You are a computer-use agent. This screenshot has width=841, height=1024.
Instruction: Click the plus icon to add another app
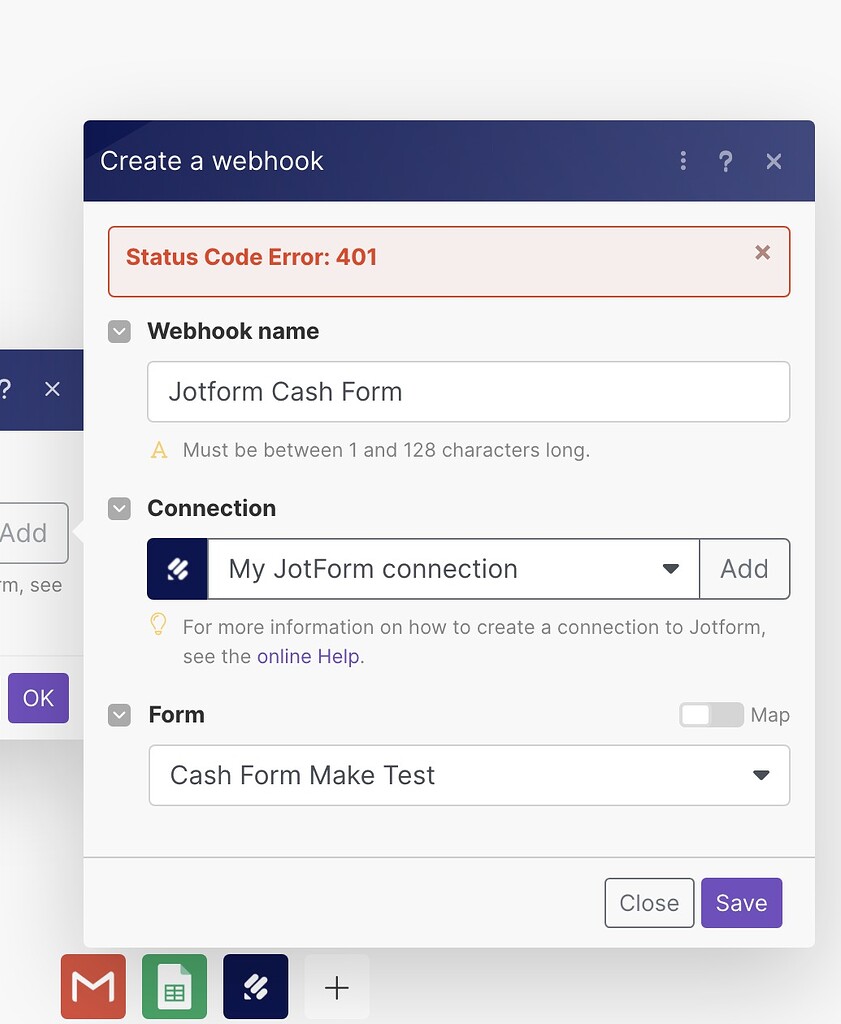(x=336, y=986)
